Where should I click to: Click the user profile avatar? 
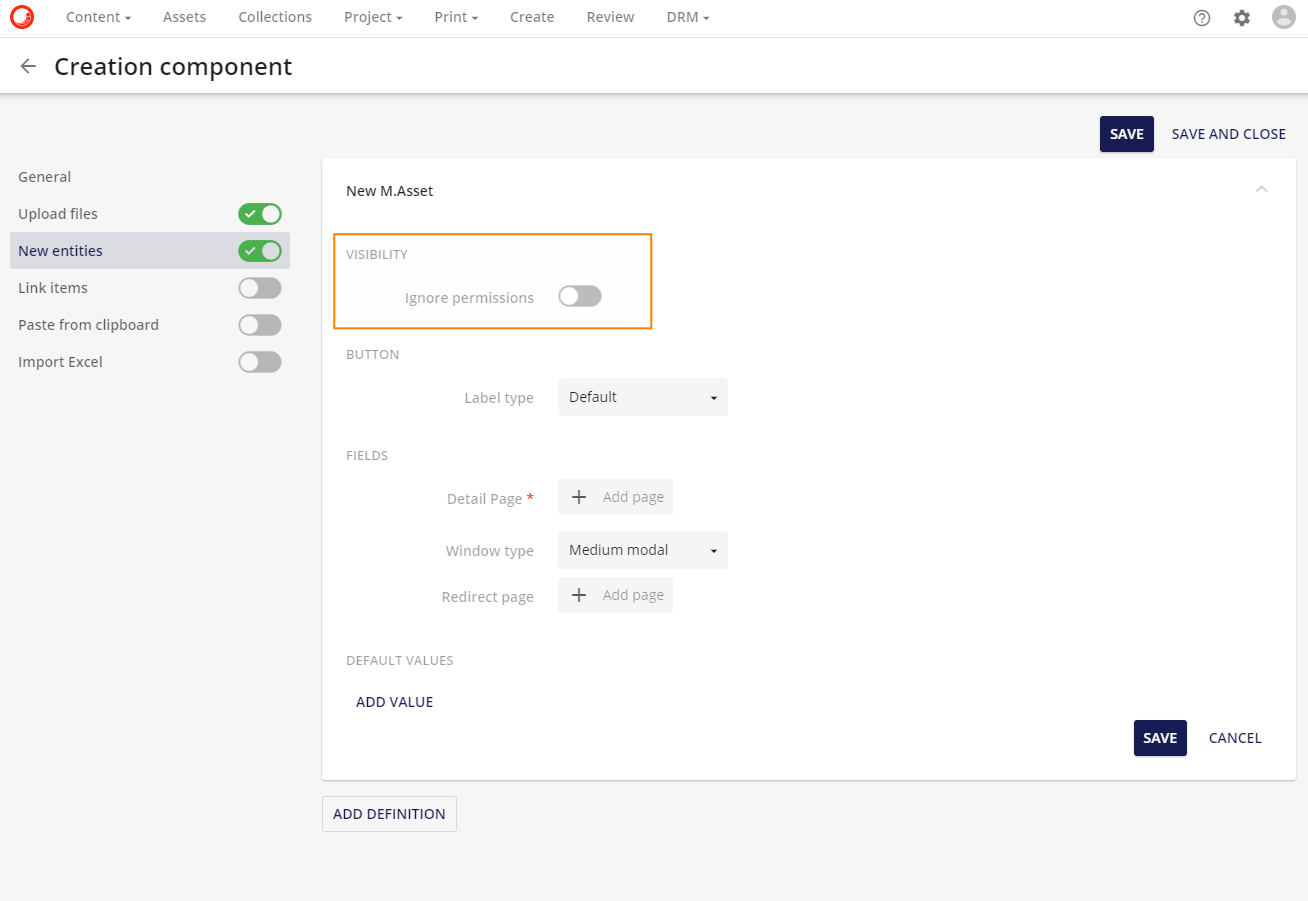click(1283, 17)
